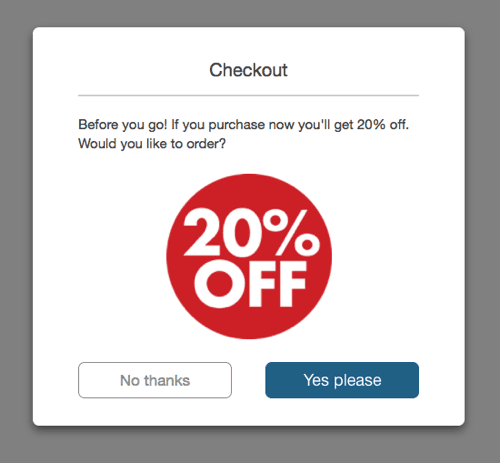Dismiss the checkout offer via No thanks
This screenshot has width=500, height=463.
tap(155, 380)
